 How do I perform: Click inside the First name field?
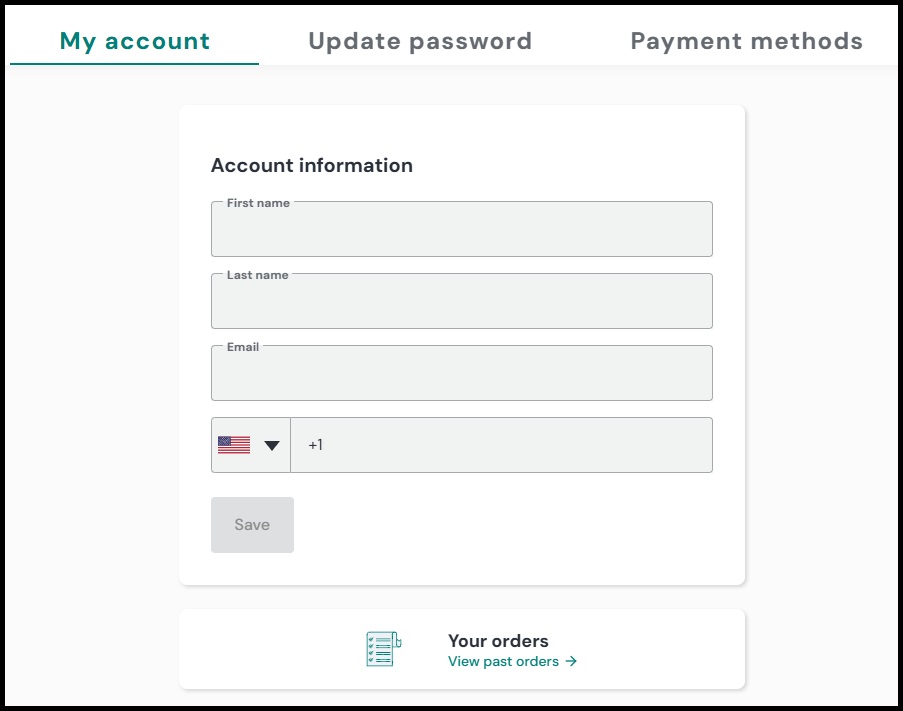461,232
